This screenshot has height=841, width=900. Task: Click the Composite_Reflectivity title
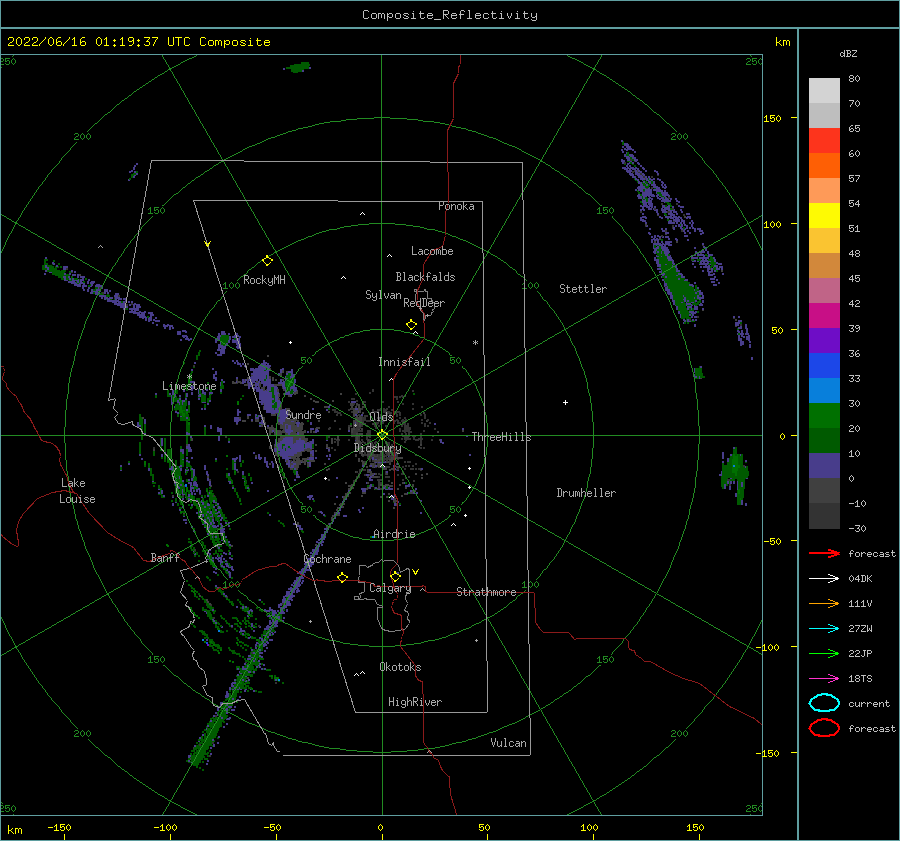450,15
